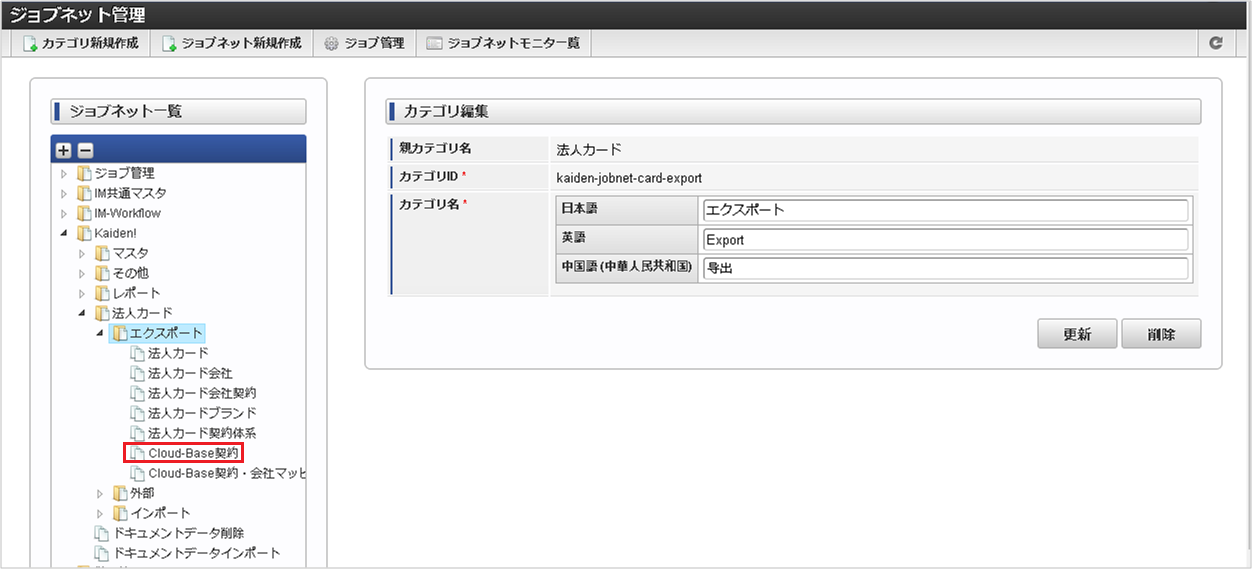Expand the IM共通マスタ tree folder arrow

click(65, 193)
